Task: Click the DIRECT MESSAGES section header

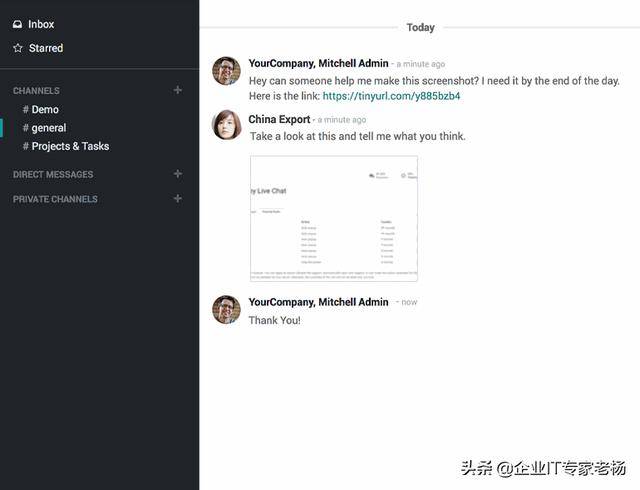Action: pyautogui.click(x=53, y=174)
